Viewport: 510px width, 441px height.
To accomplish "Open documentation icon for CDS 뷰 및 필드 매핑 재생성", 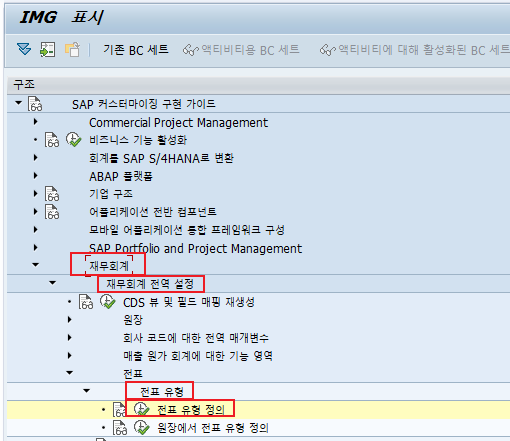I will click(x=86, y=302).
